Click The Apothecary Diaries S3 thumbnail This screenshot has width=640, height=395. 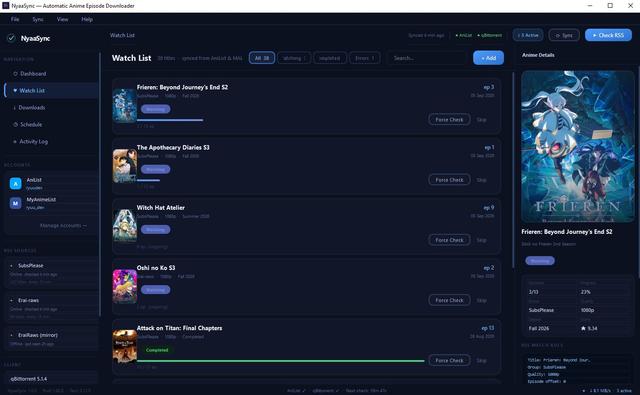click(124, 166)
